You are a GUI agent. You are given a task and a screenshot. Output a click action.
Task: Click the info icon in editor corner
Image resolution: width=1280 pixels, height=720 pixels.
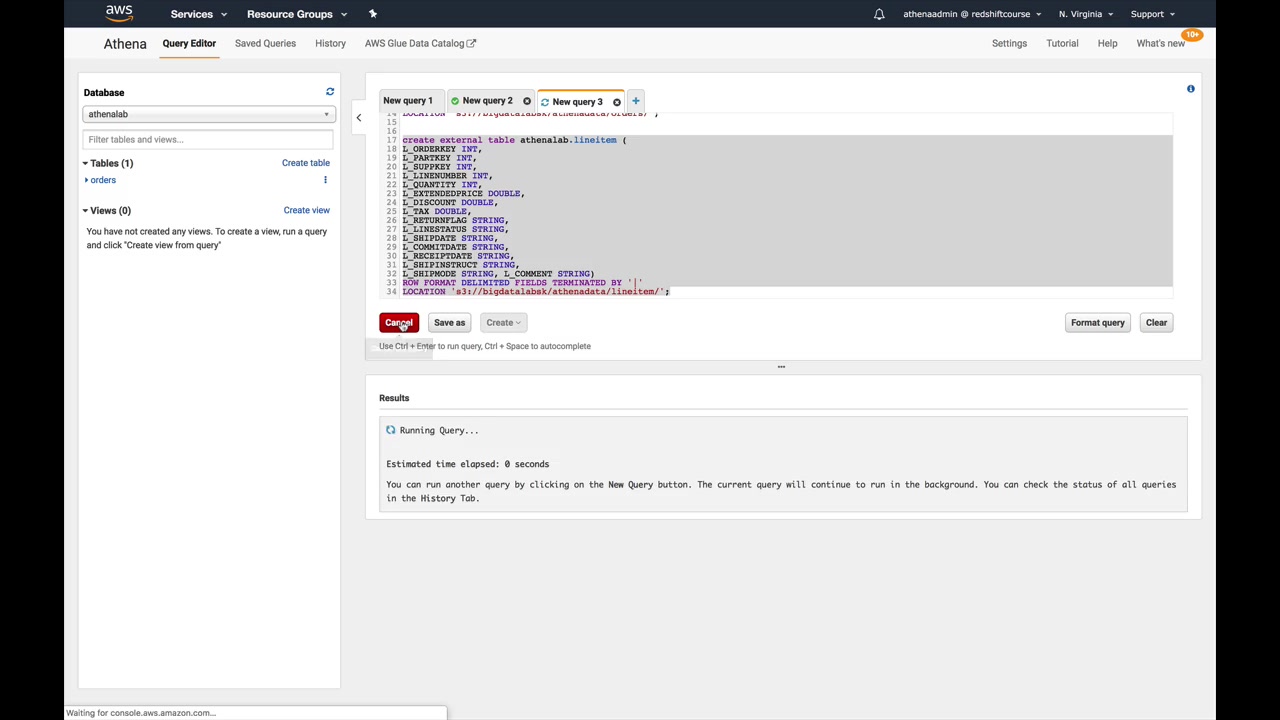click(x=1191, y=89)
